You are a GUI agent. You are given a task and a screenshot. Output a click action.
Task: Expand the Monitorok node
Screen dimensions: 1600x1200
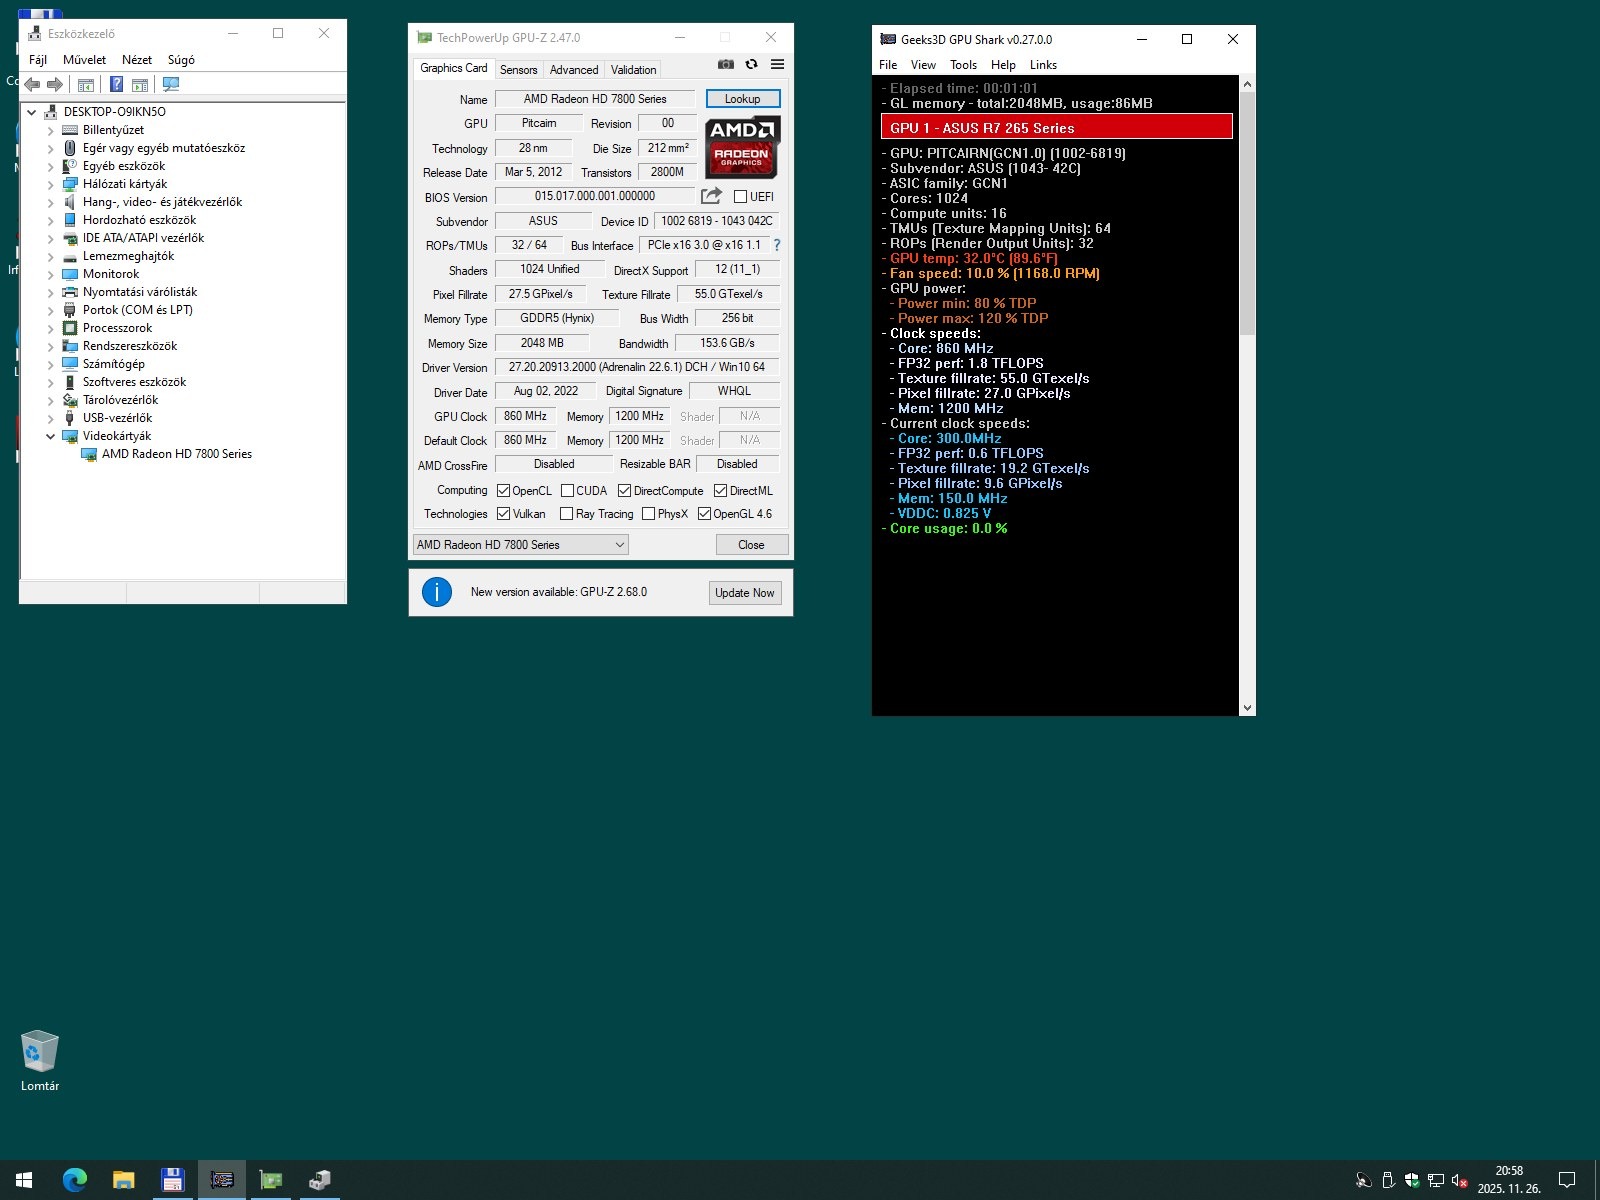coord(51,274)
